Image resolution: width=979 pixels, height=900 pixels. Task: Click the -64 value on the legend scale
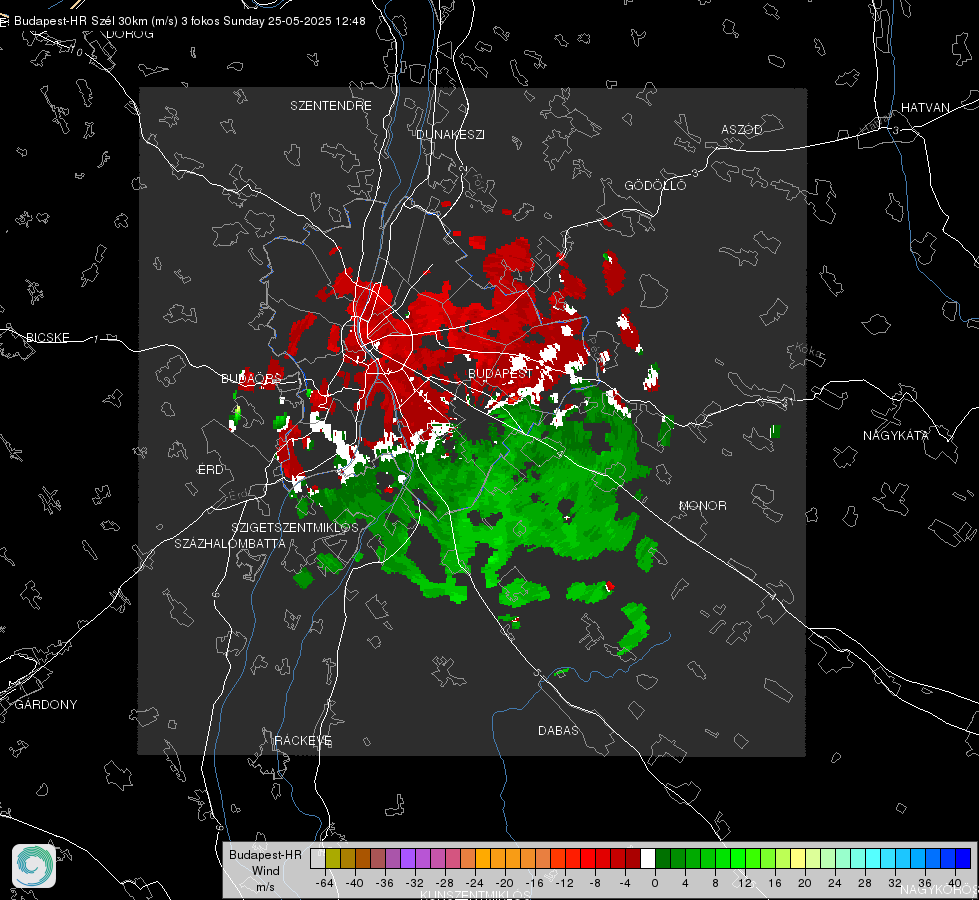tap(325, 883)
